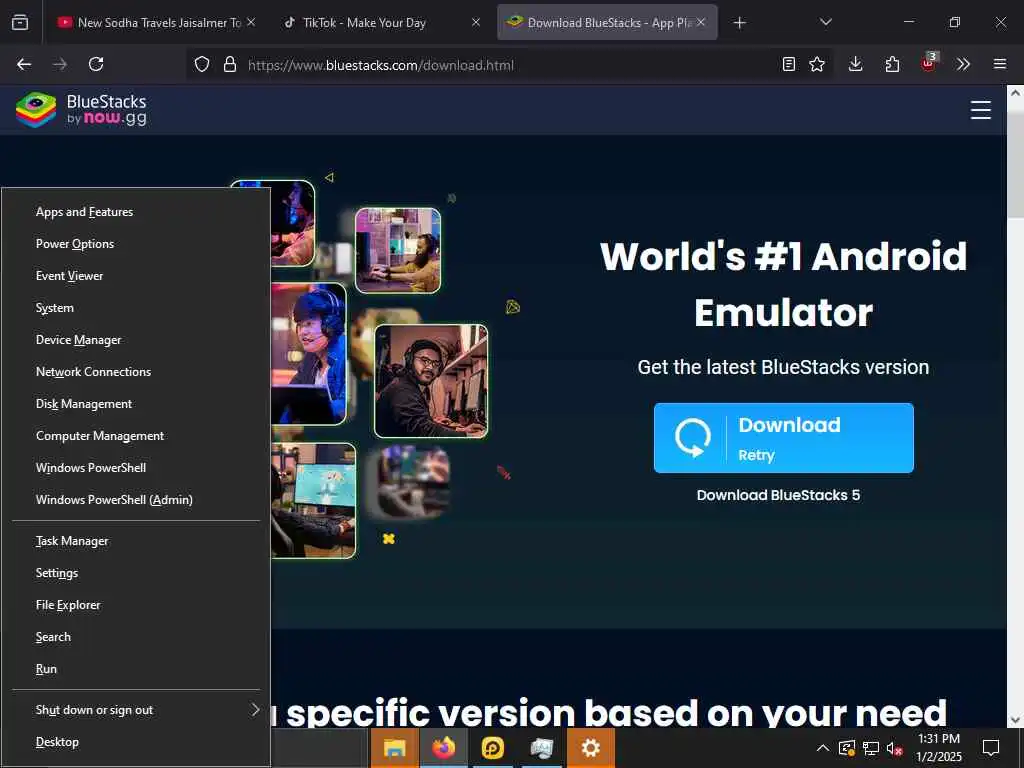
Task: Bookmark this page with the star
Action: point(817,64)
